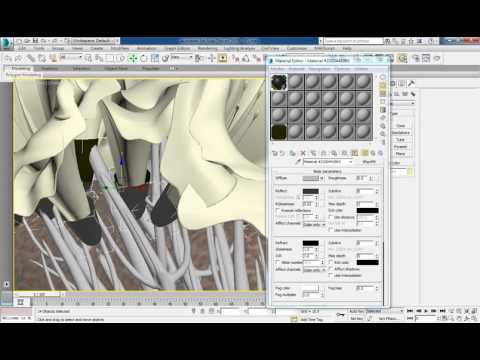Open the Workspace Default dropdown
Screen dimensions: 480x360
[95, 41]
